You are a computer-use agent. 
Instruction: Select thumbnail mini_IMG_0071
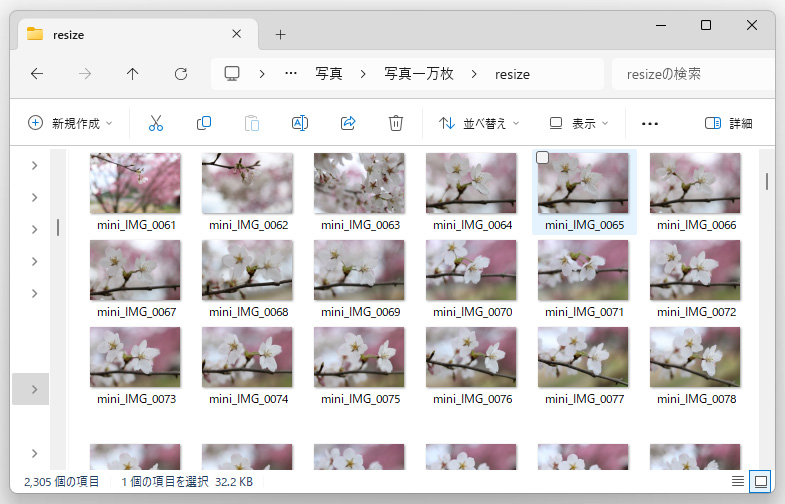tap(583, 270)
